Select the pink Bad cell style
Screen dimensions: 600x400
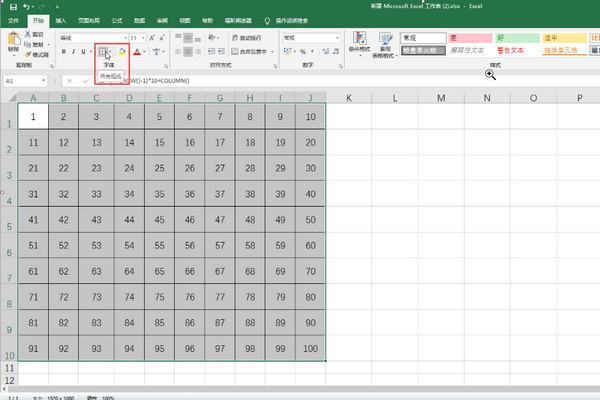470,38
